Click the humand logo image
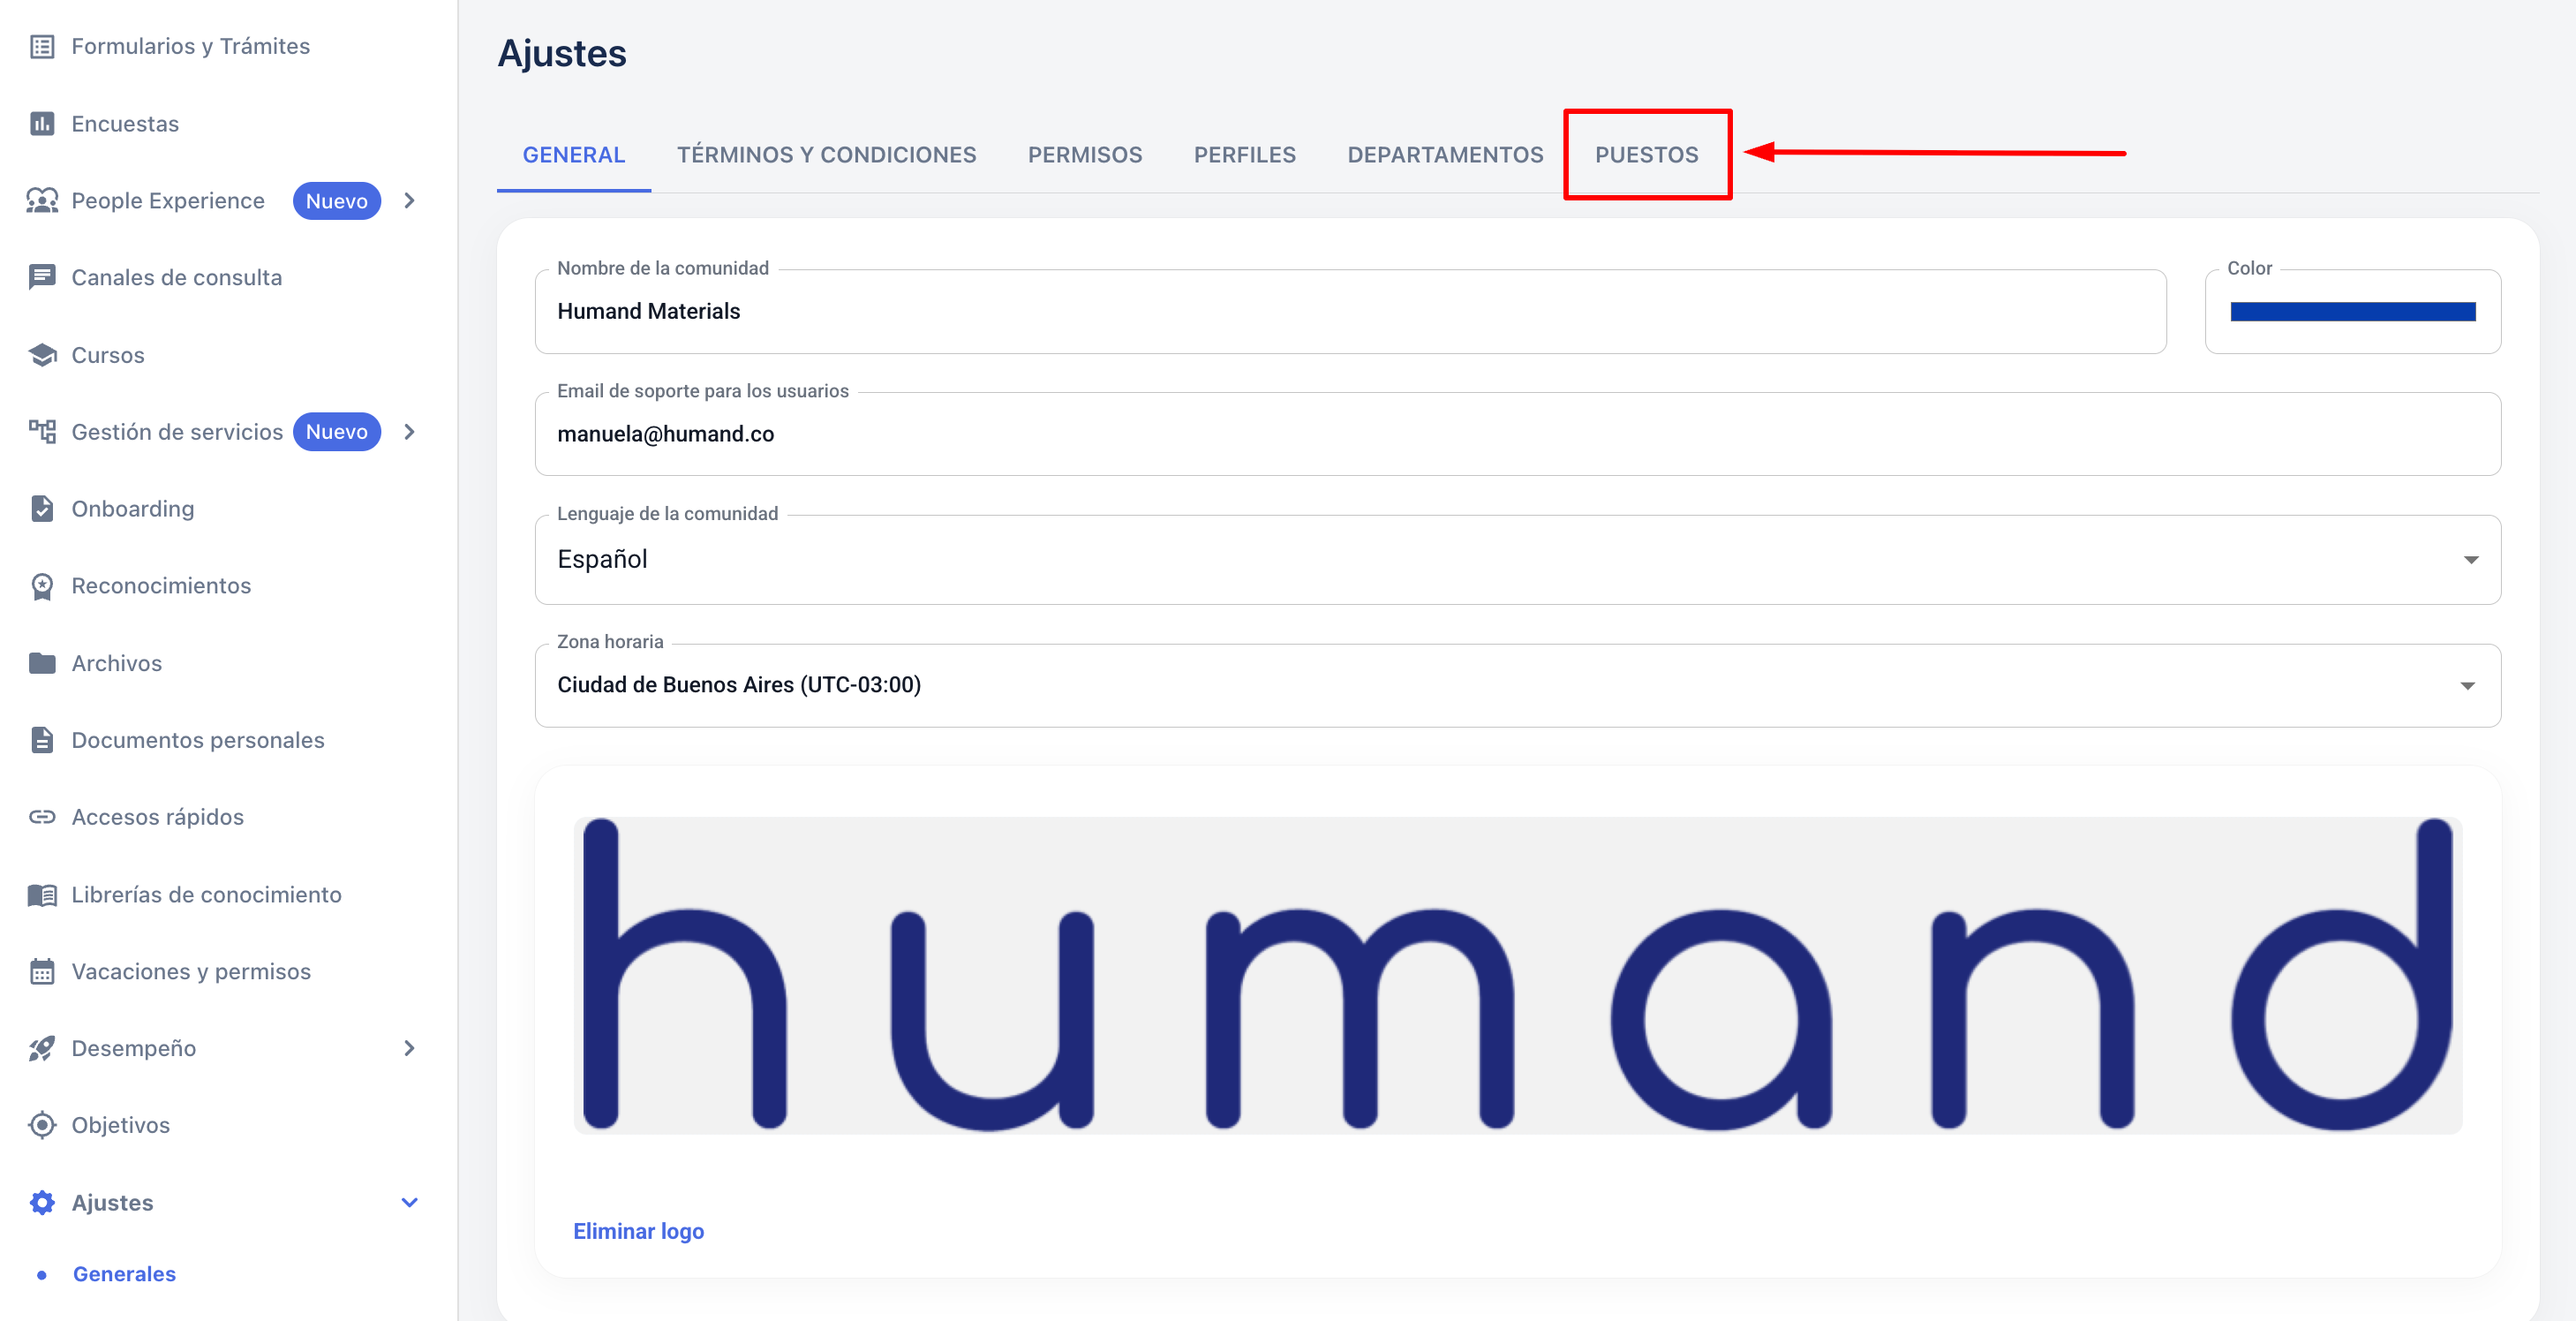 click(1517, 975)
